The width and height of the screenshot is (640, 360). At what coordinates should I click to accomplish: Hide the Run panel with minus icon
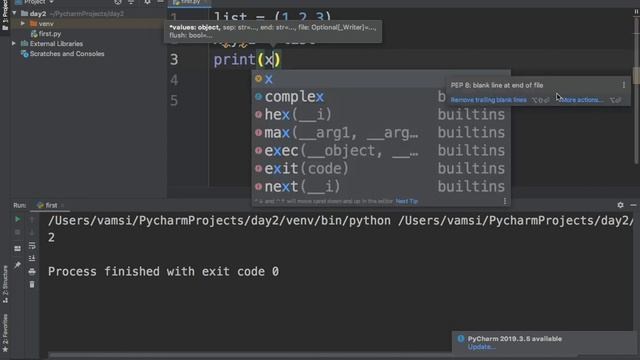tap(633, 205)
